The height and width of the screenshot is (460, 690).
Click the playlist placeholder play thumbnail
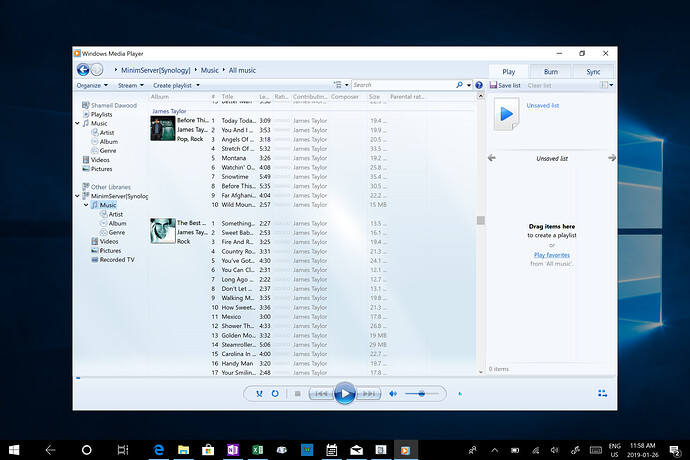tap(506, 114)
